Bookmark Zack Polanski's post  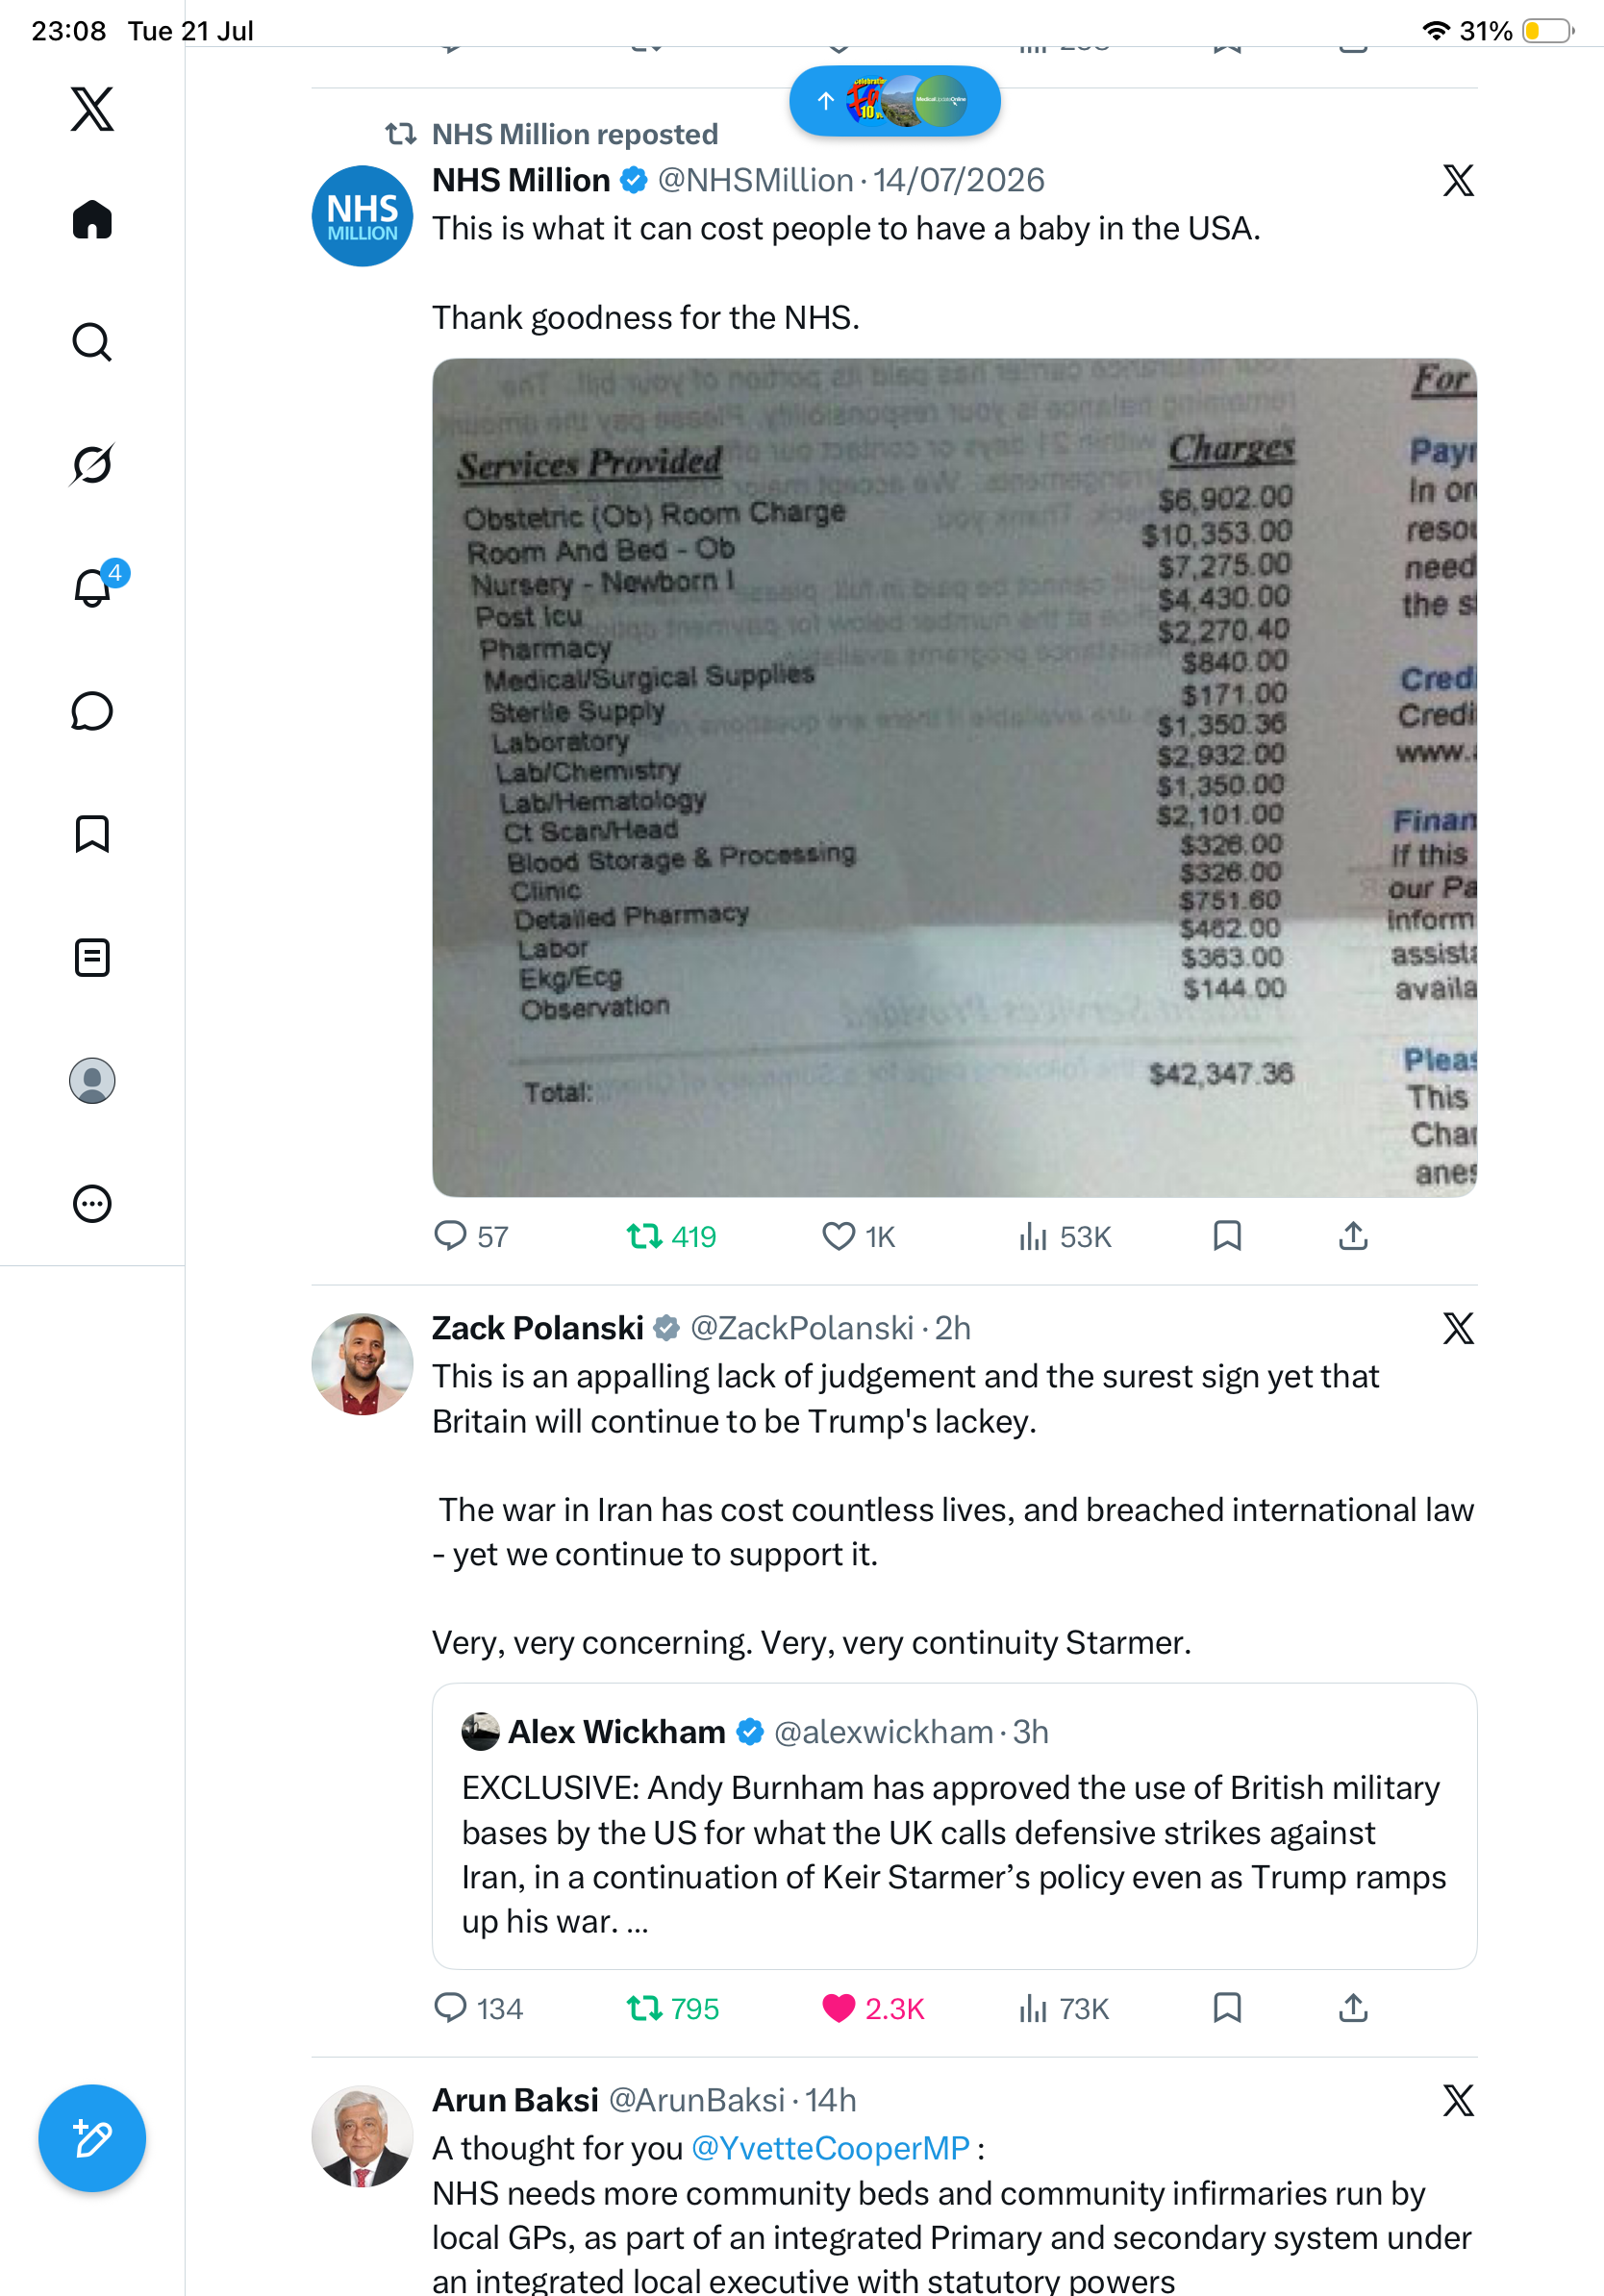point(1227,2008)
